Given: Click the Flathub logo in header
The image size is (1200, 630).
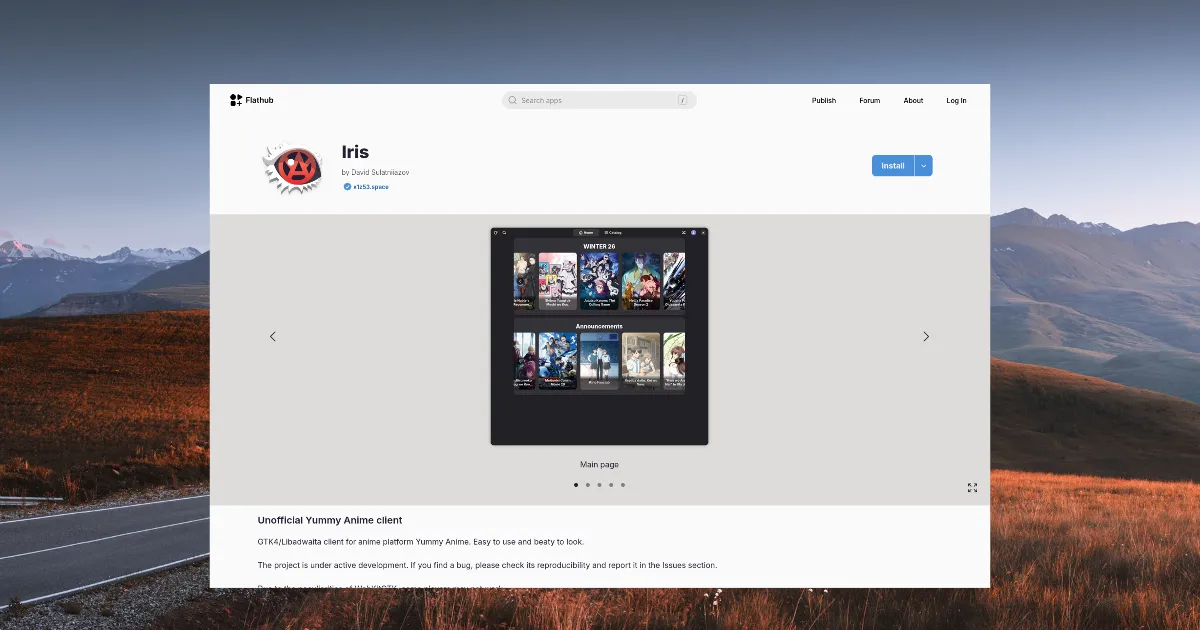Looking at the screenshot, I should click(251, 100).
